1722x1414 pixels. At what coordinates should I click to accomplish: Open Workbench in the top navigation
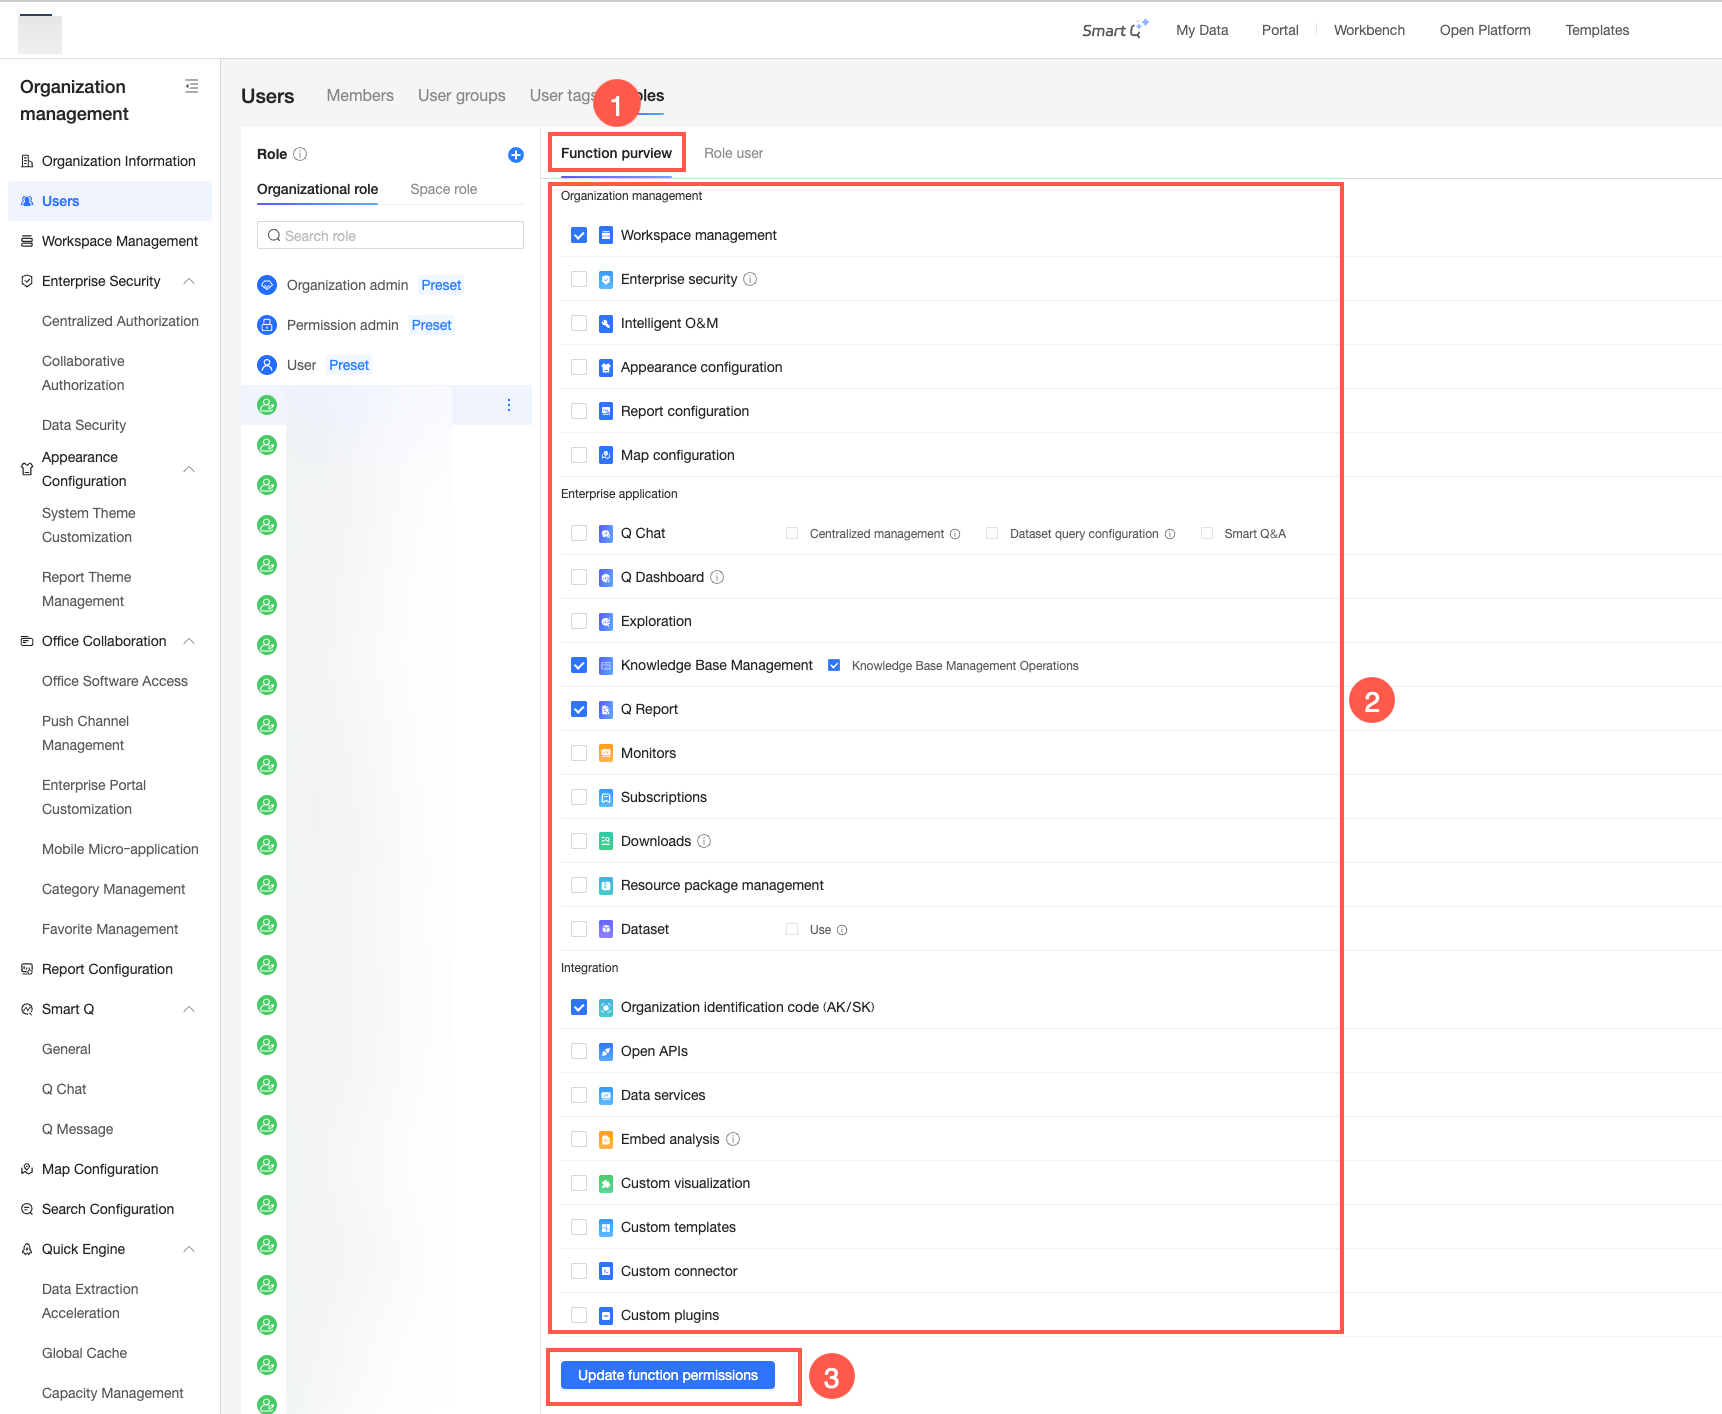coord(1369,30)
